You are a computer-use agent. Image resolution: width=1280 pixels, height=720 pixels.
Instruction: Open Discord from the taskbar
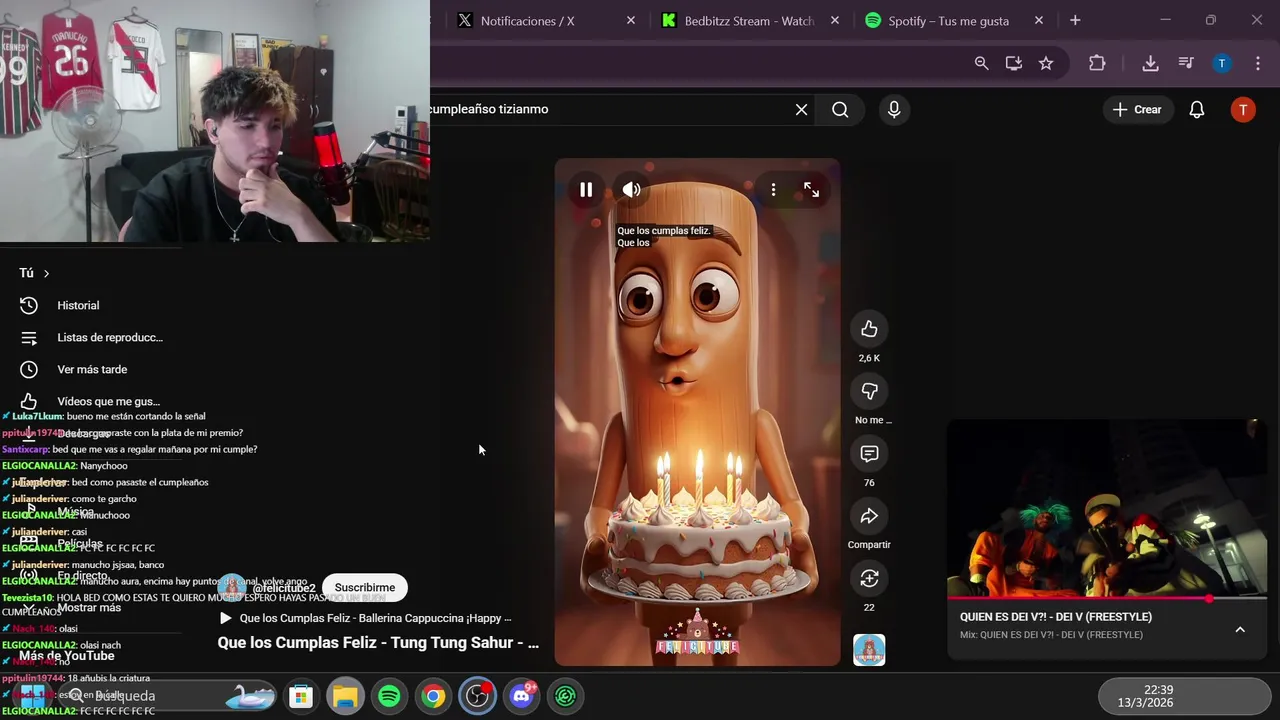(x=521, y=696)
